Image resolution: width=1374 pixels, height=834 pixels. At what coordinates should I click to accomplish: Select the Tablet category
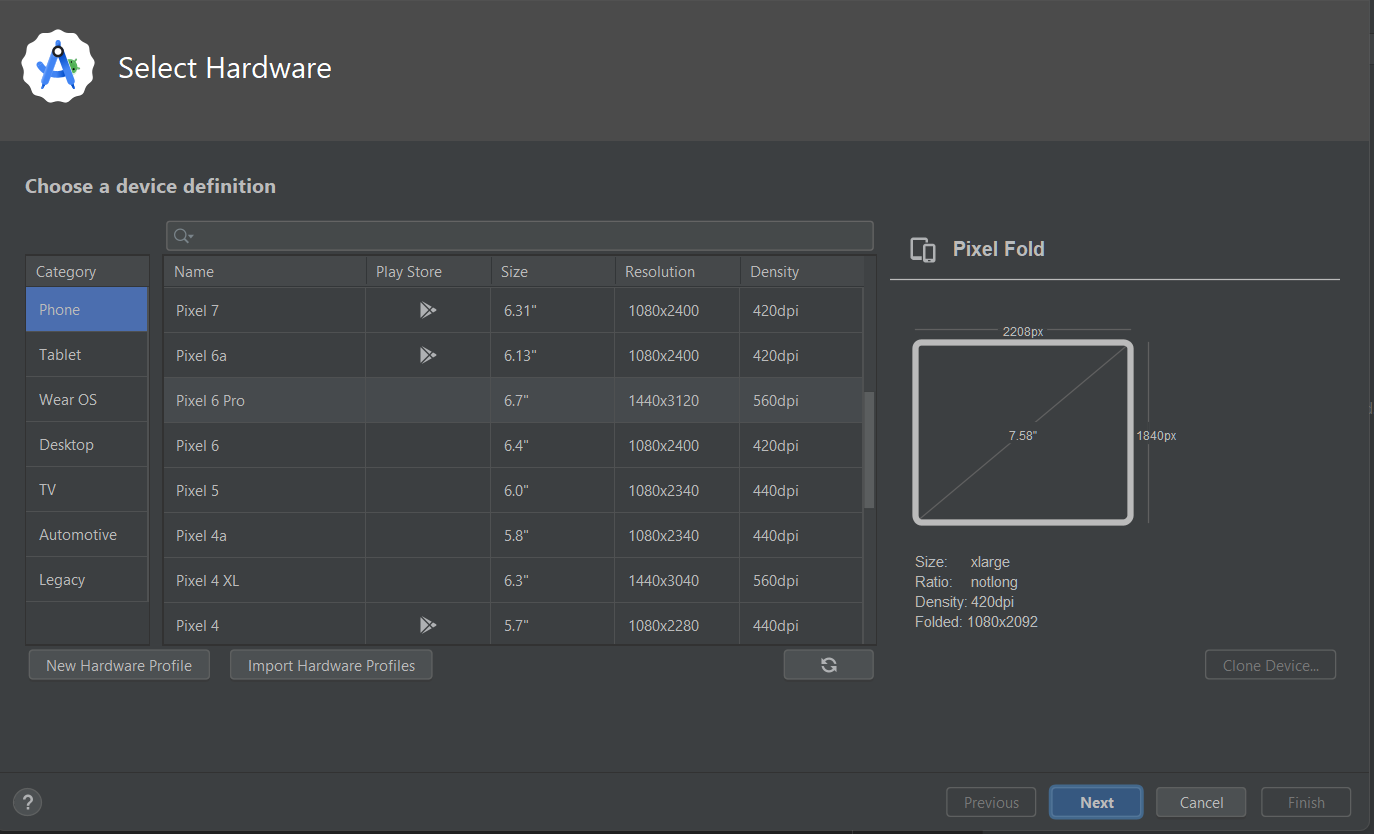pos(60,355)
